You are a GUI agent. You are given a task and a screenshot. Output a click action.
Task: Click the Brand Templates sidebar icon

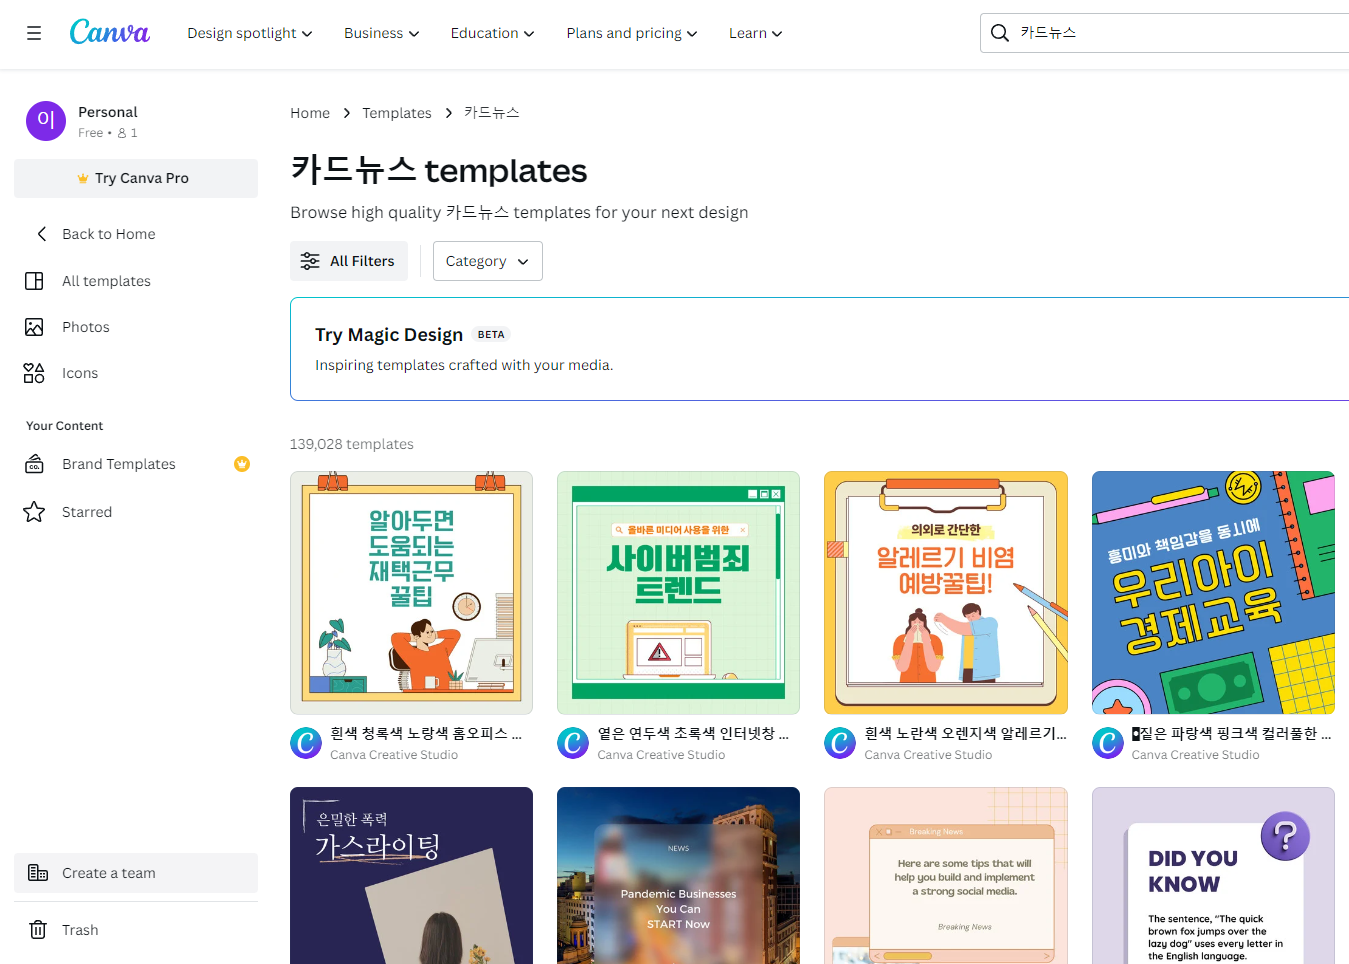pyautogui.click(x=34, y=464)
